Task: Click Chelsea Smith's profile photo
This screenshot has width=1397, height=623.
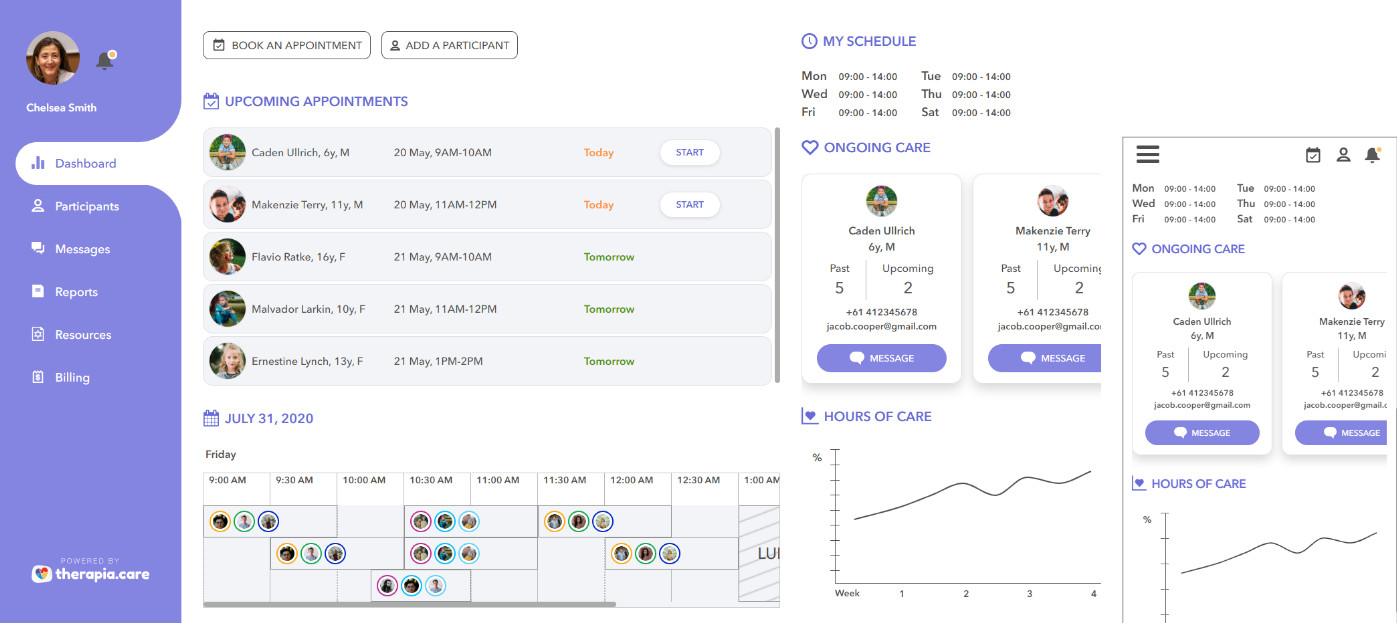Action: point(52,59)
